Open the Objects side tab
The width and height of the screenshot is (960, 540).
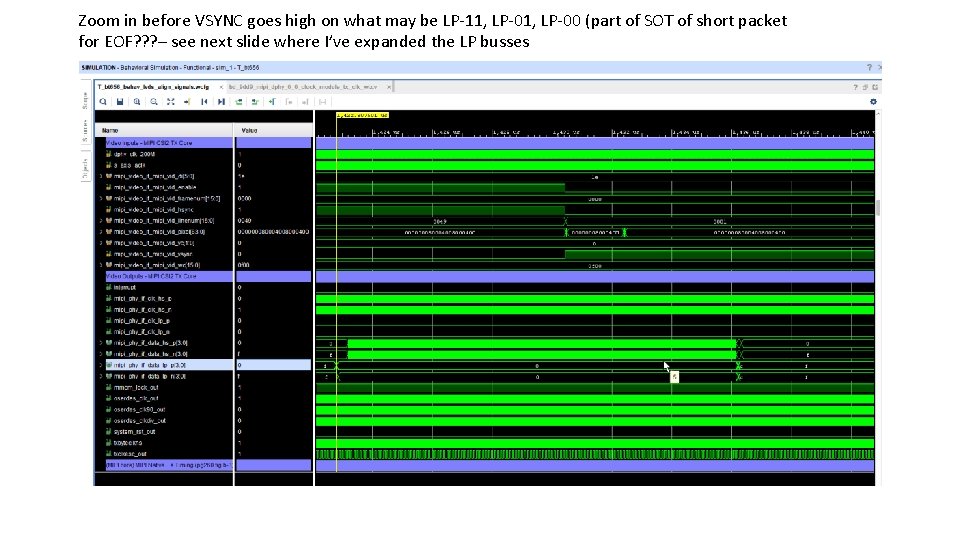[x=86, y=168]
